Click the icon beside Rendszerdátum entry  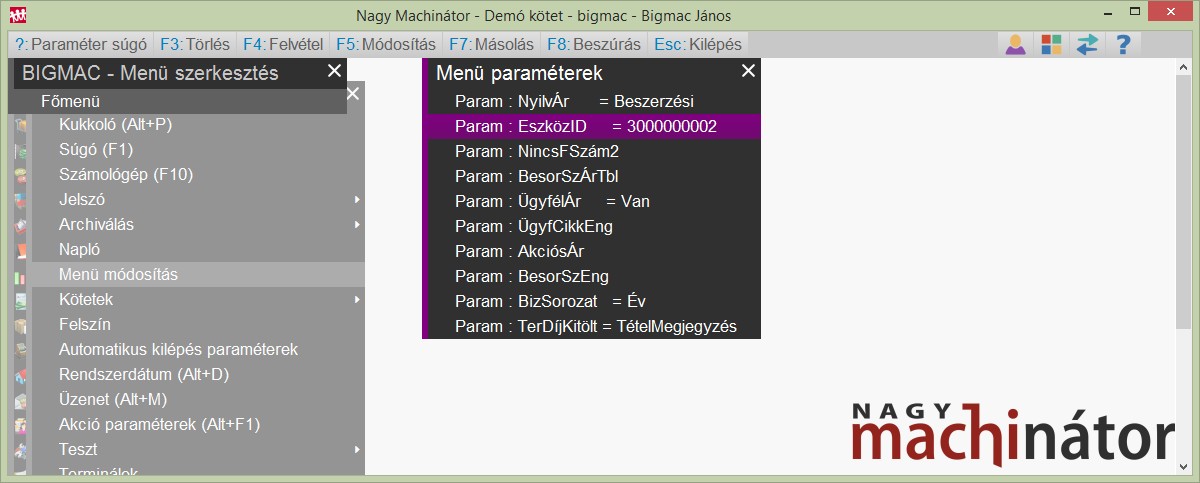tap(22, 374)
